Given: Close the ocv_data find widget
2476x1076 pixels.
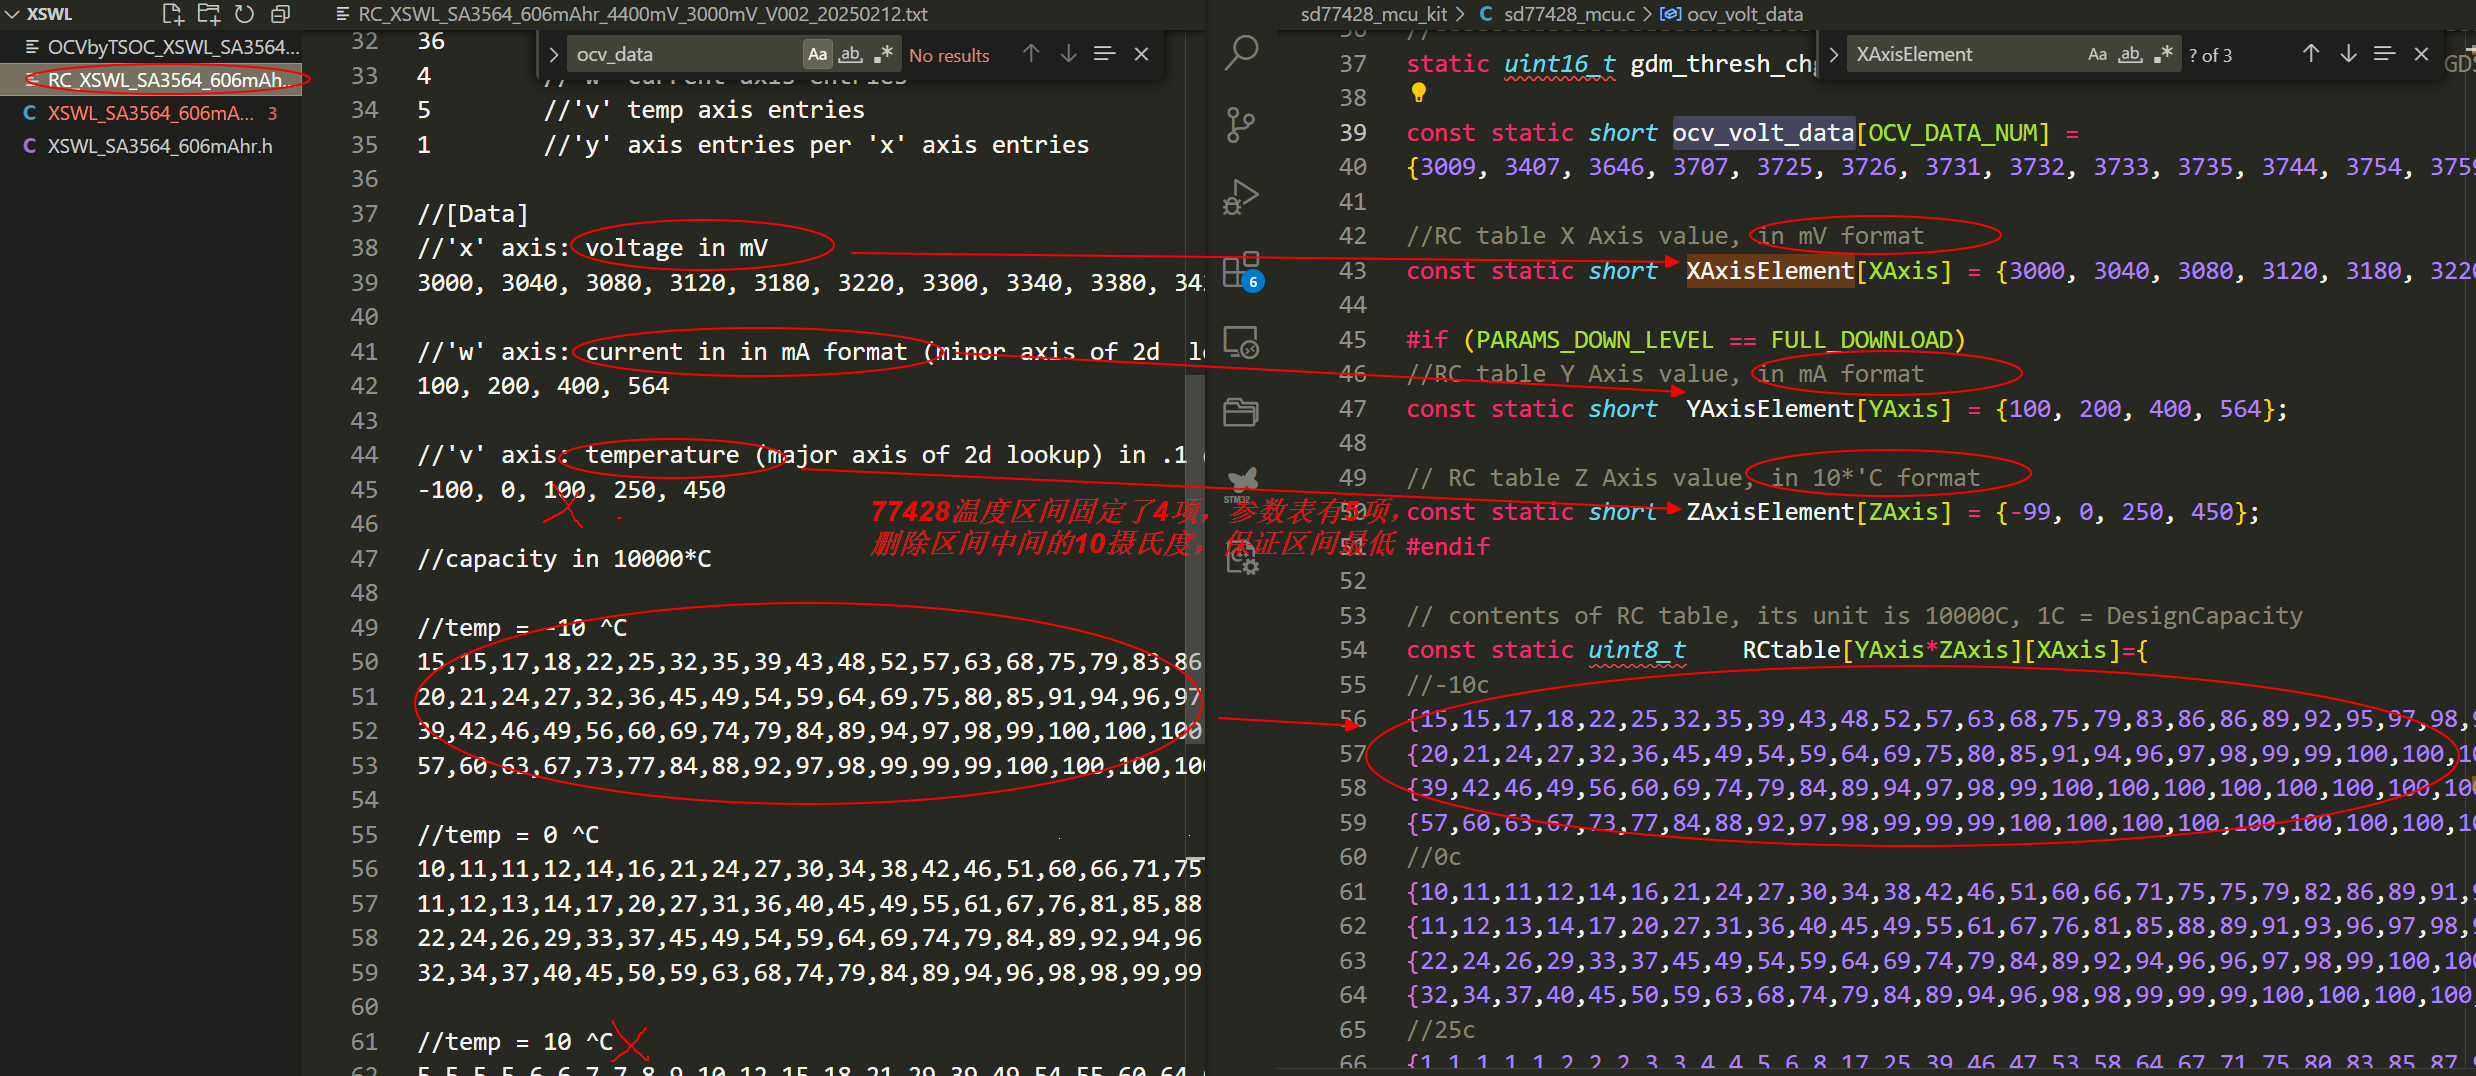Looking at the screenshot, I should pyautogui.click(x=1141, y=54).
